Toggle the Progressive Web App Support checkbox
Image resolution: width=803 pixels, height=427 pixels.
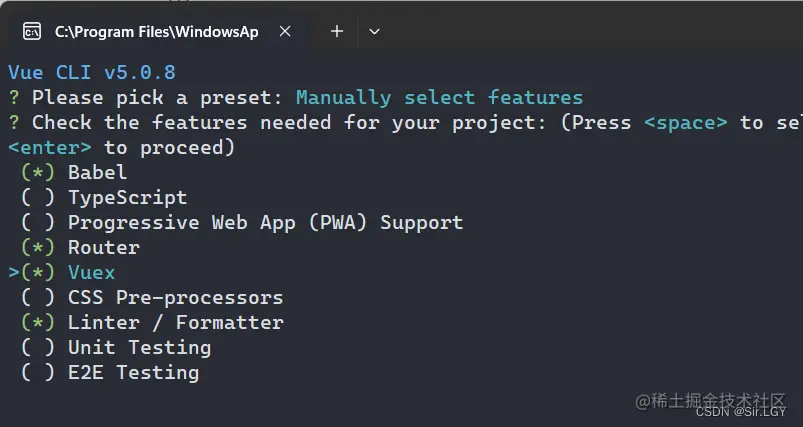(38, 223)
